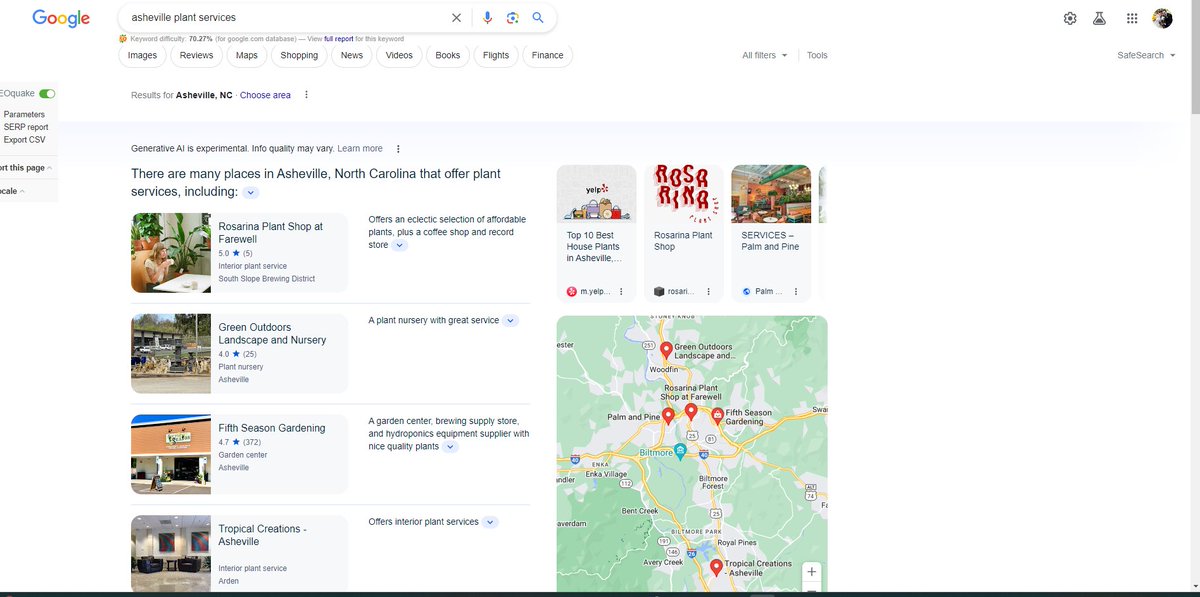Click the blue search magnifier button

click(538, 18)
